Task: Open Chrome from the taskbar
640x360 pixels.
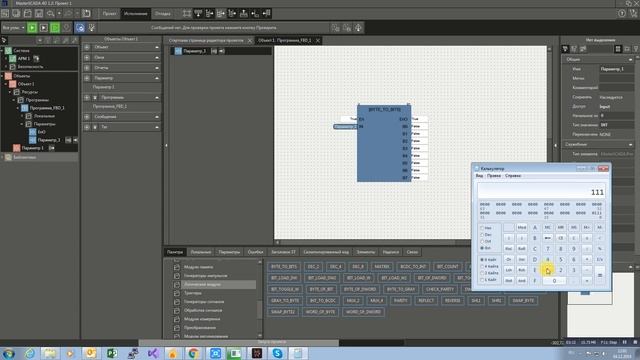Action: coord(193,353)
